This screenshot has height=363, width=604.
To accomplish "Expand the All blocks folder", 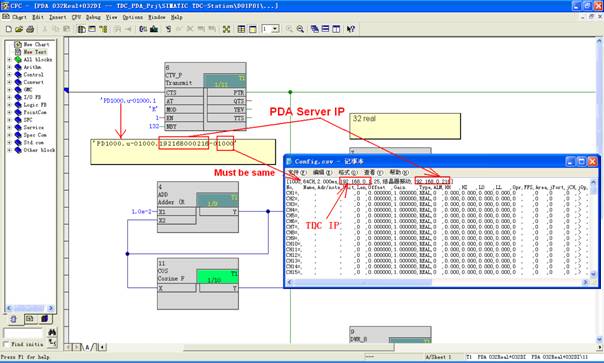I will tap(9, 60).
